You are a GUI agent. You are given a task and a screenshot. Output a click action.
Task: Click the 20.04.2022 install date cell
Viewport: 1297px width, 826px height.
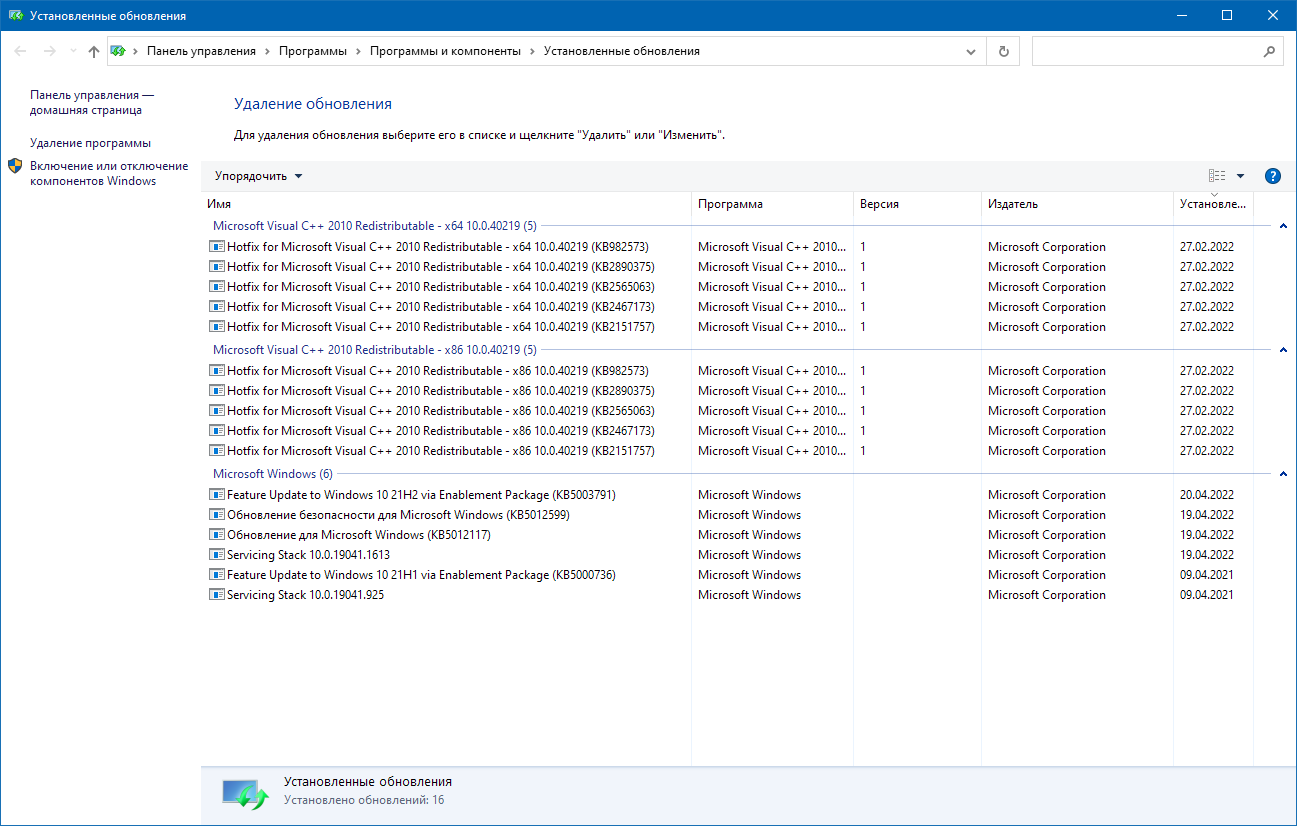(1207, 495)
